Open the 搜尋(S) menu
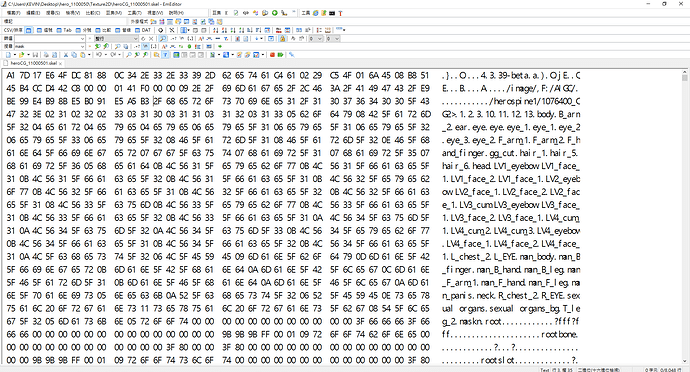This screenshot has width=690, height=372. 53,13
